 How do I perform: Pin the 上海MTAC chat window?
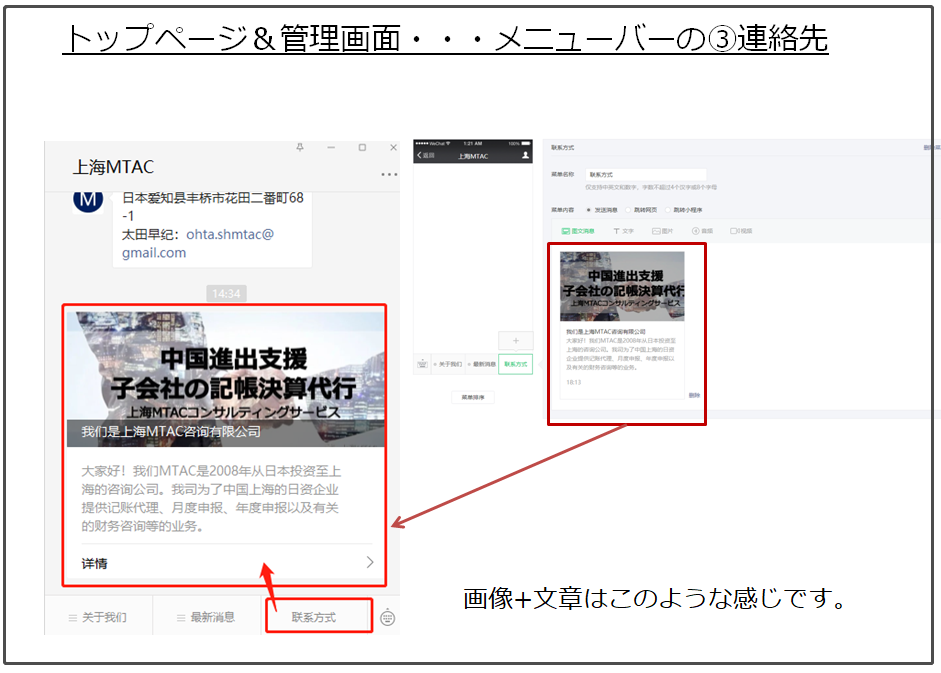pos(300,147)
